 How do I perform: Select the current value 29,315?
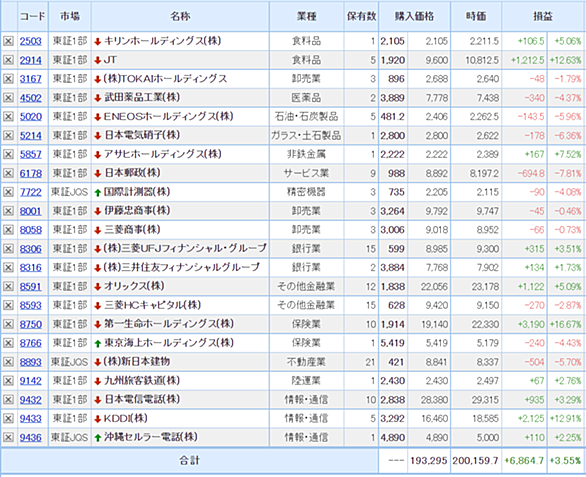[485, 400]
